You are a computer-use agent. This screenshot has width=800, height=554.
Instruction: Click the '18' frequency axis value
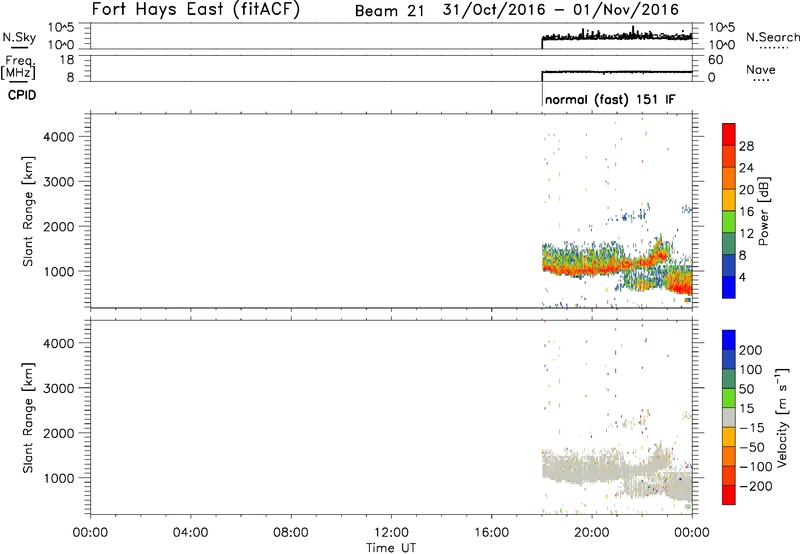68,60
